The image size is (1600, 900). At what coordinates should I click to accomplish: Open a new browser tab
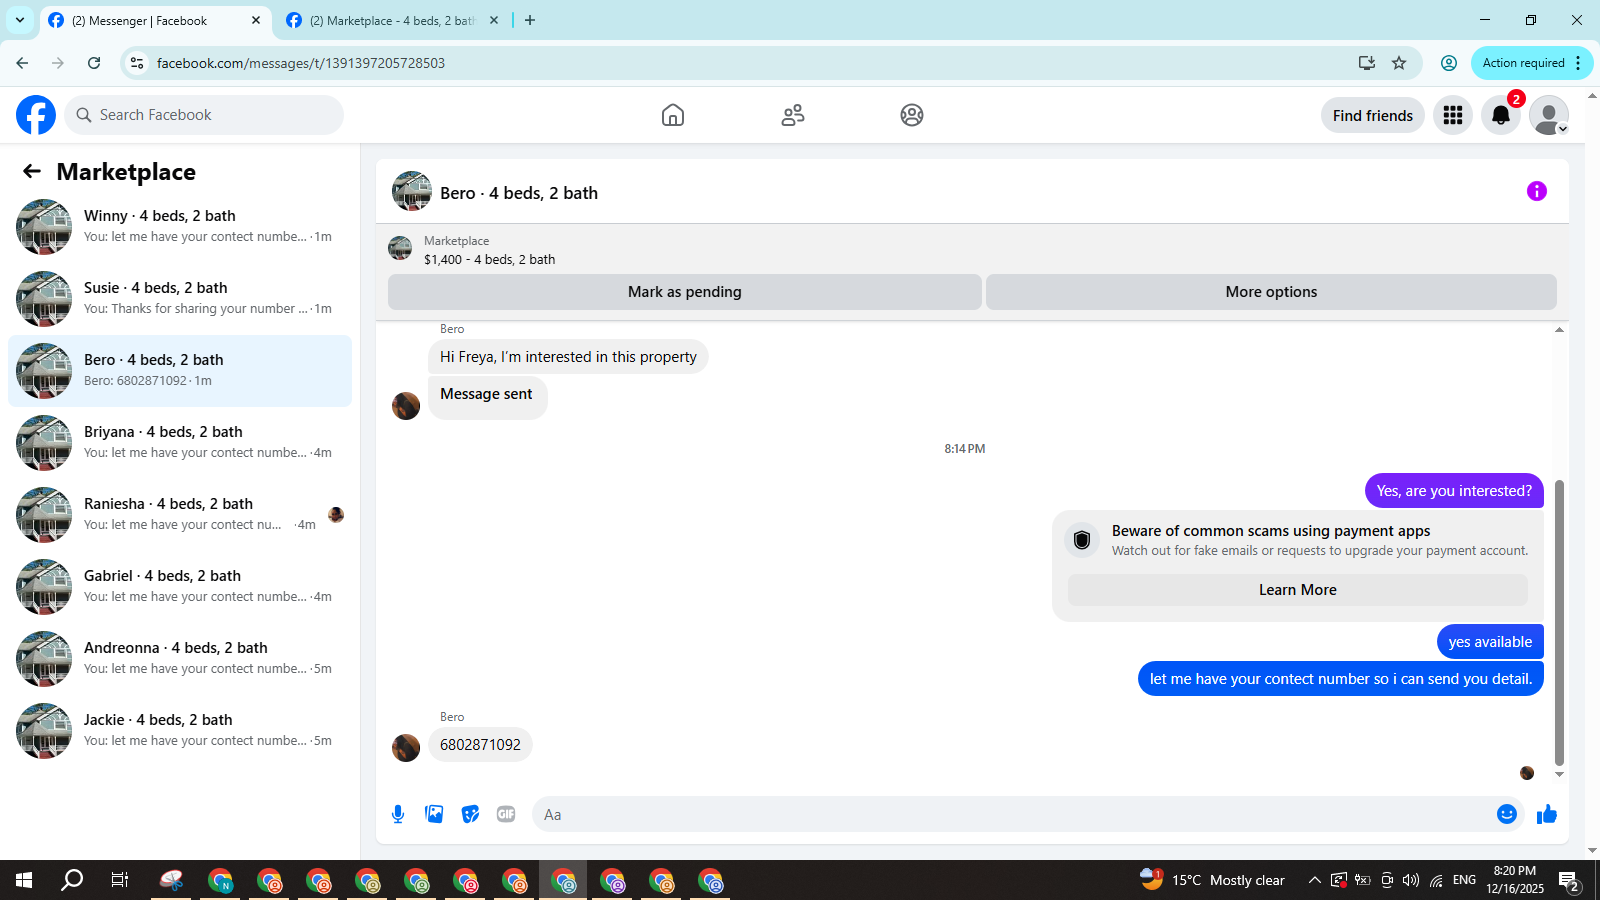pyautogui.click(x=530, y=20)
